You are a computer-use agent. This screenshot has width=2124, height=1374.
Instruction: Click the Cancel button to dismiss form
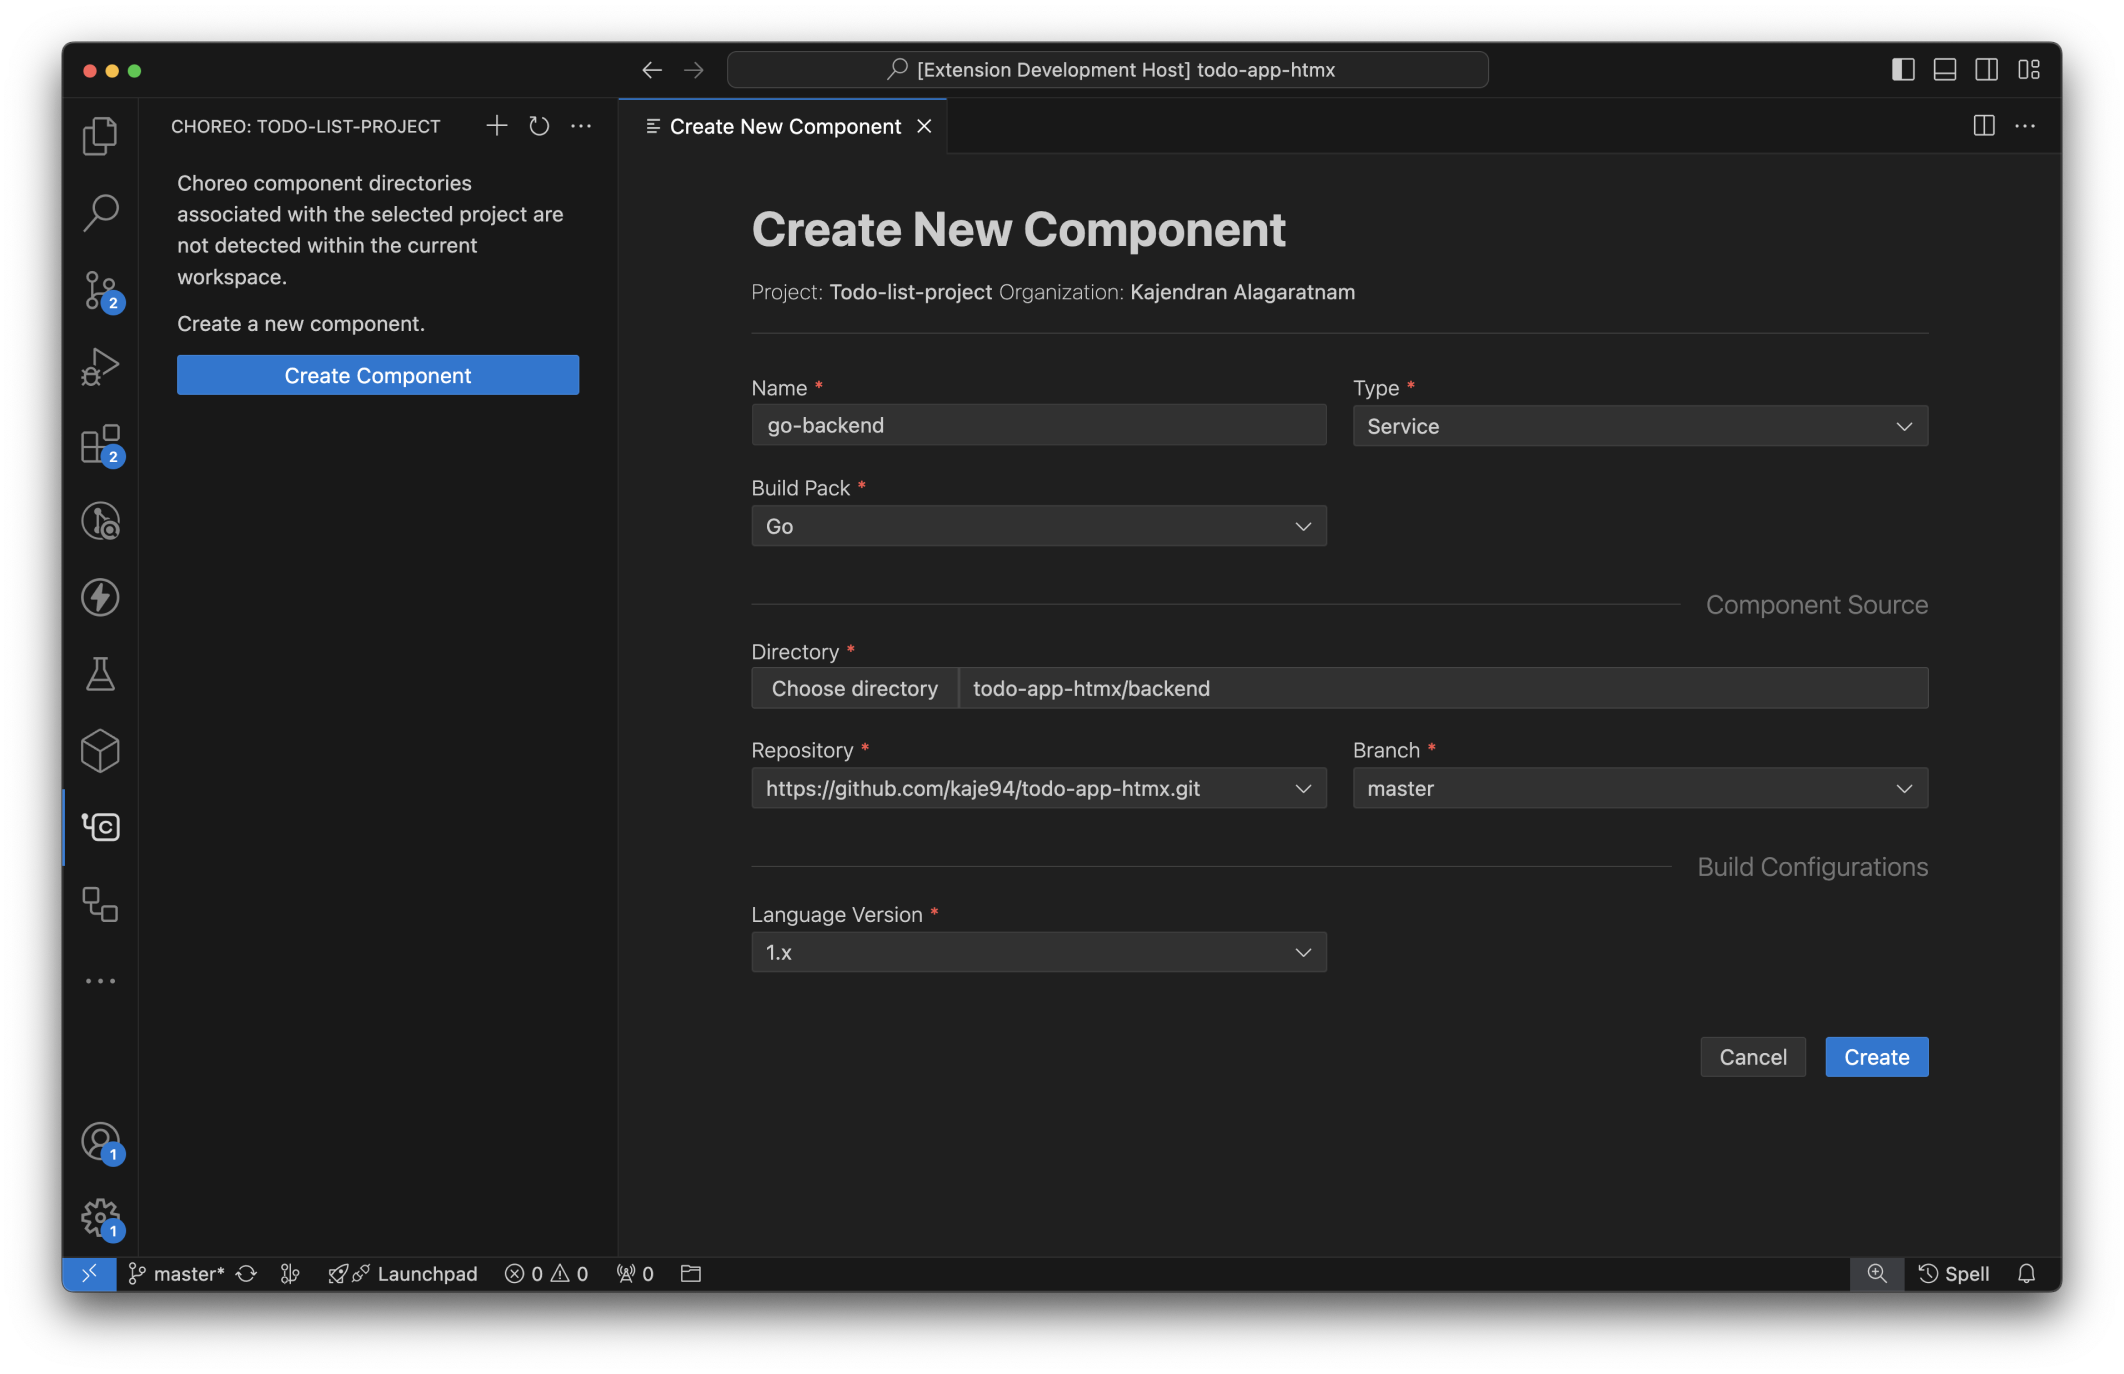click(x=1752, y=1057)
